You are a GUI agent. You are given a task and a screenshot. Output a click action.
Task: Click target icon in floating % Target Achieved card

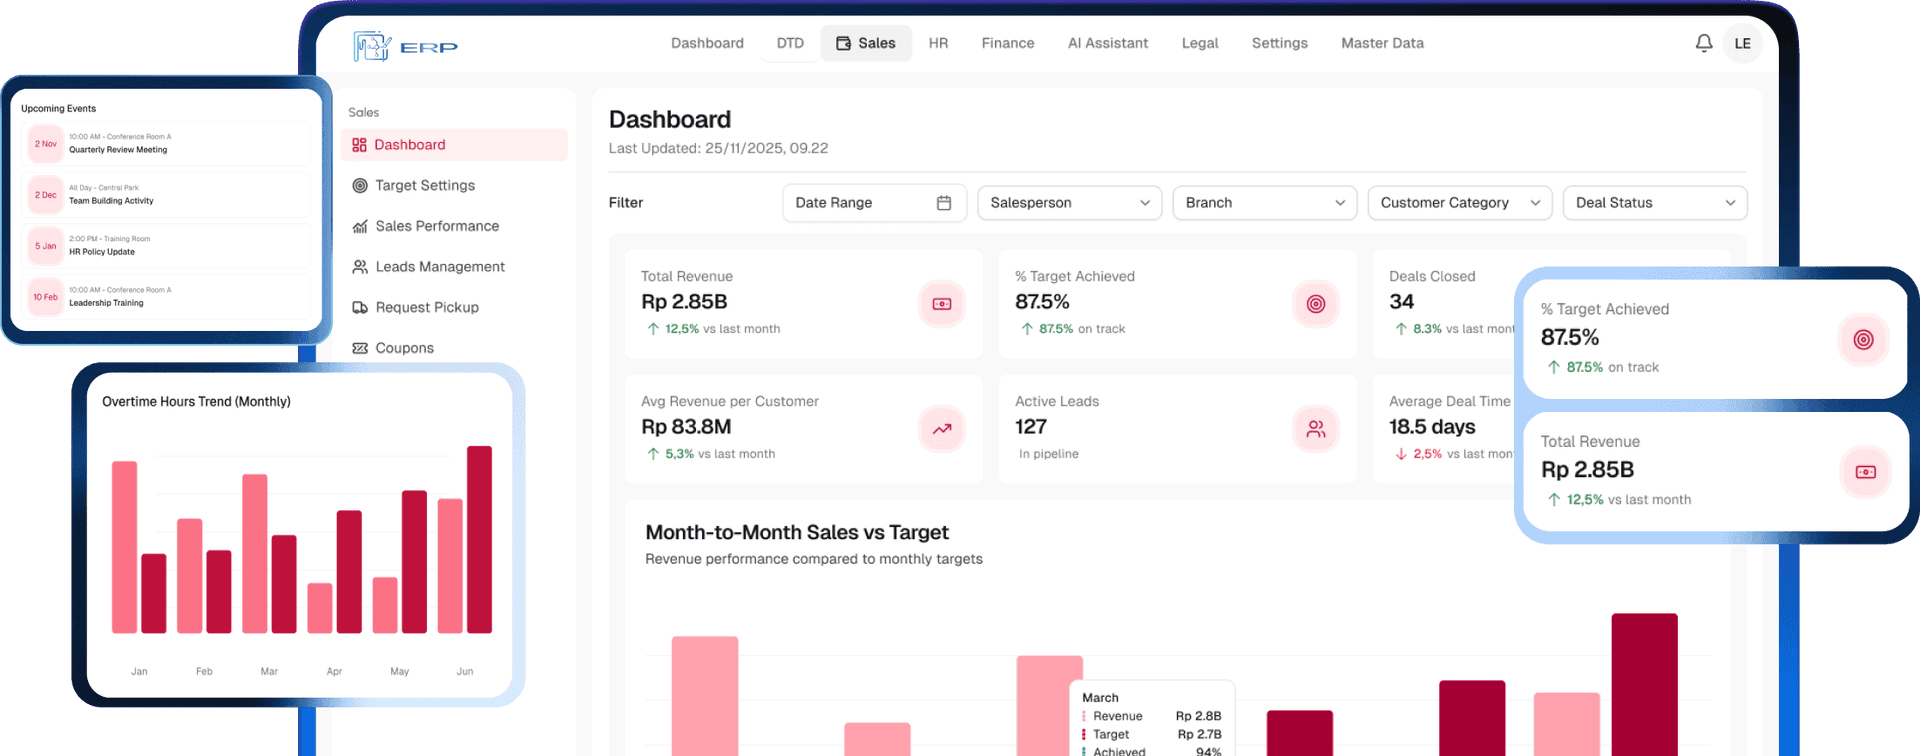[x=1863, y=340]
